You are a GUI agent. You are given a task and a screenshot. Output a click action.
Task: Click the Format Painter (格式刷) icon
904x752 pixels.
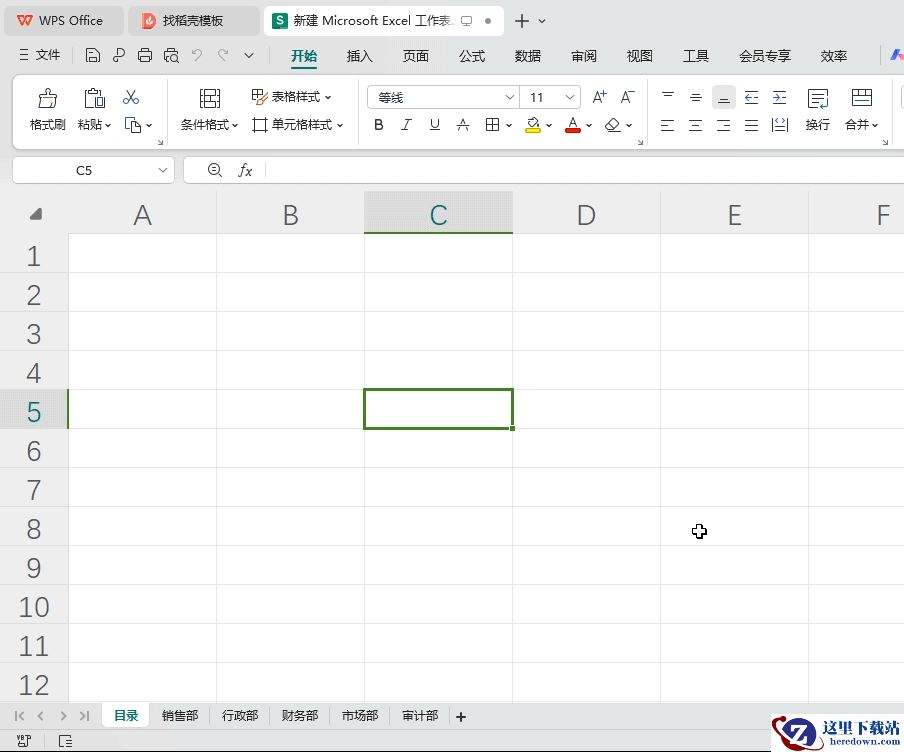(x=47, y=99)
